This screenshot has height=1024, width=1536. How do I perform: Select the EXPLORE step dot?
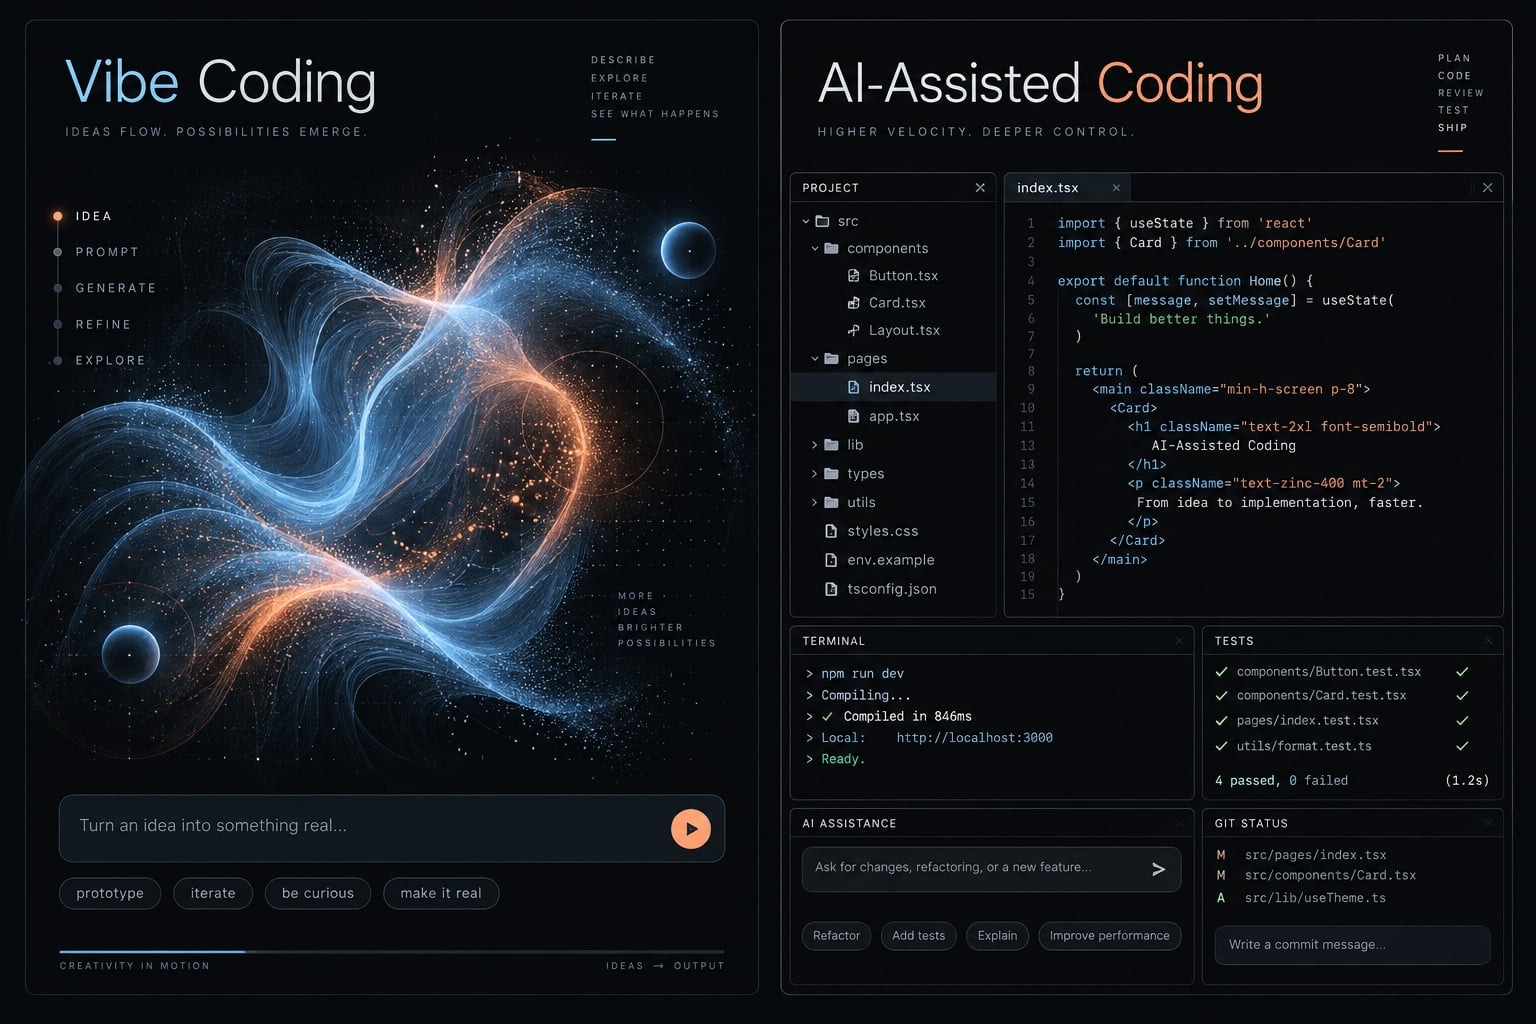(57, 360)
